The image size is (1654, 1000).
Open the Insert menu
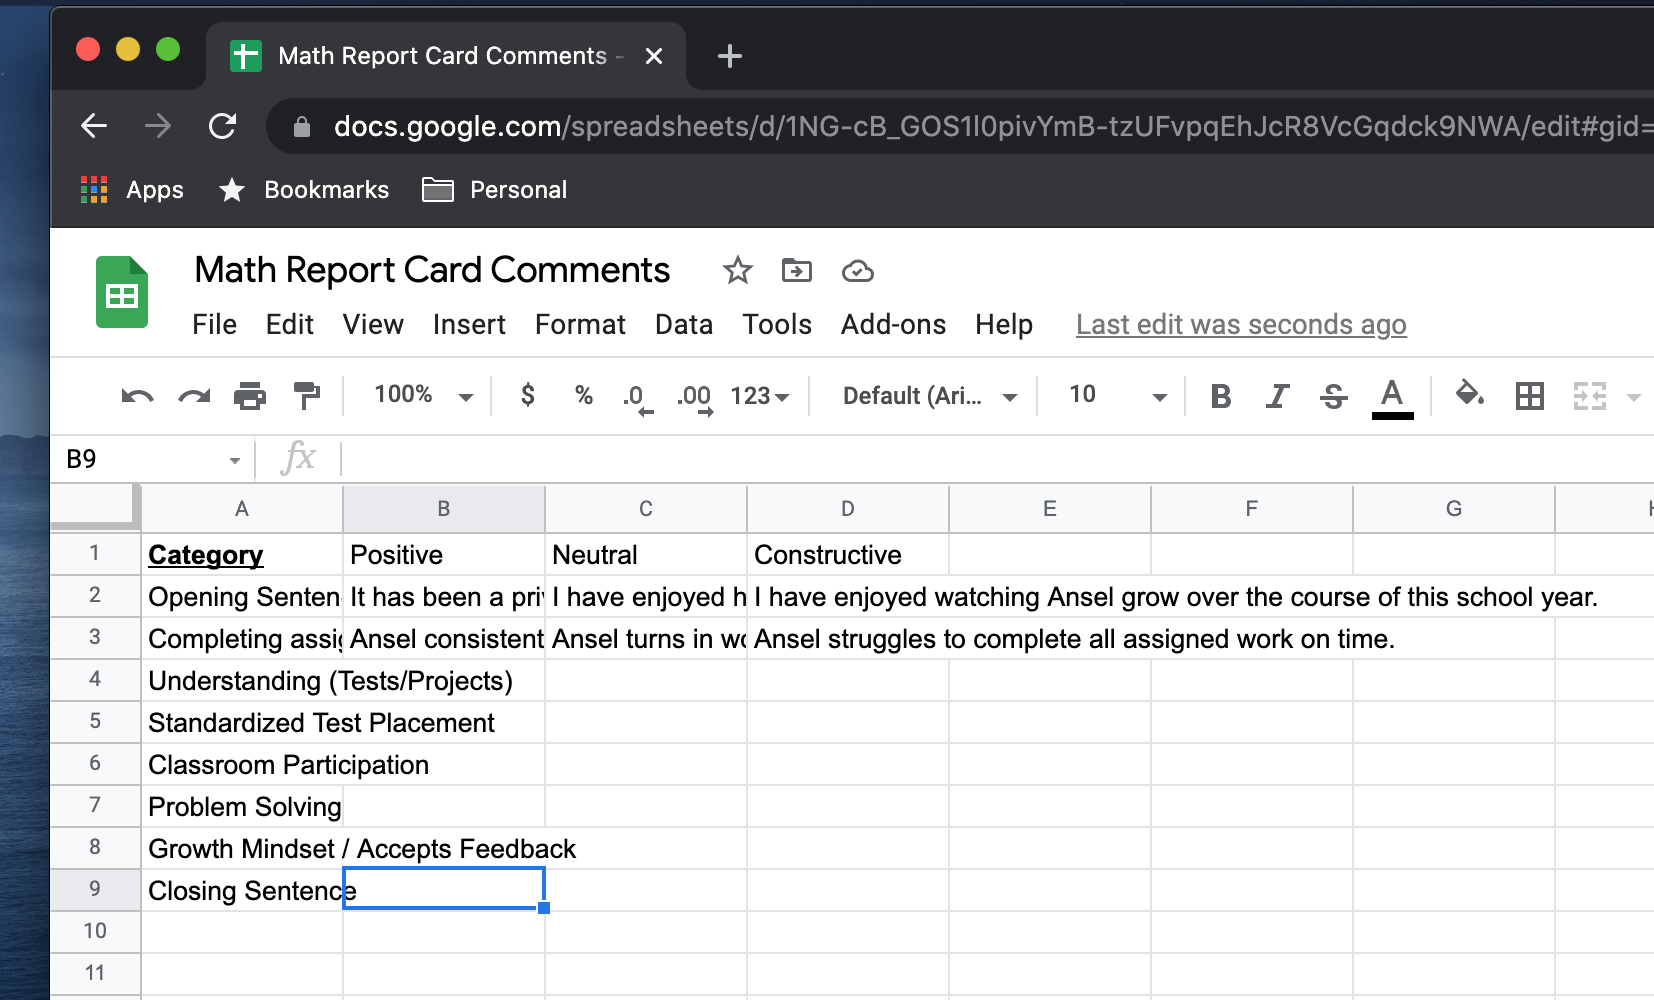(469, 324)
